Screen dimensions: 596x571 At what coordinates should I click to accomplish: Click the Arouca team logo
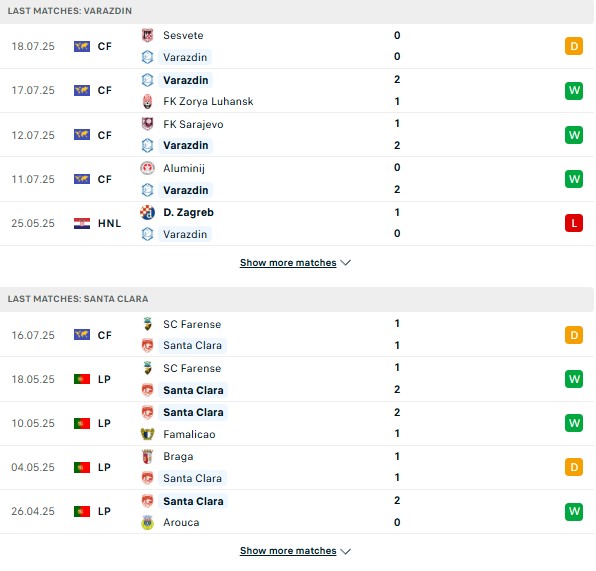[x=147, y=522]
